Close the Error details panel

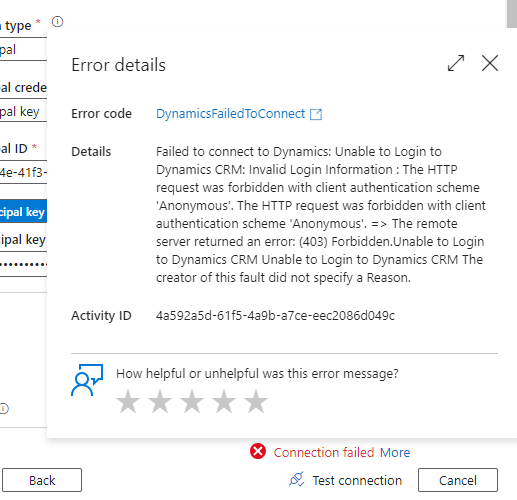click(490, 63)
